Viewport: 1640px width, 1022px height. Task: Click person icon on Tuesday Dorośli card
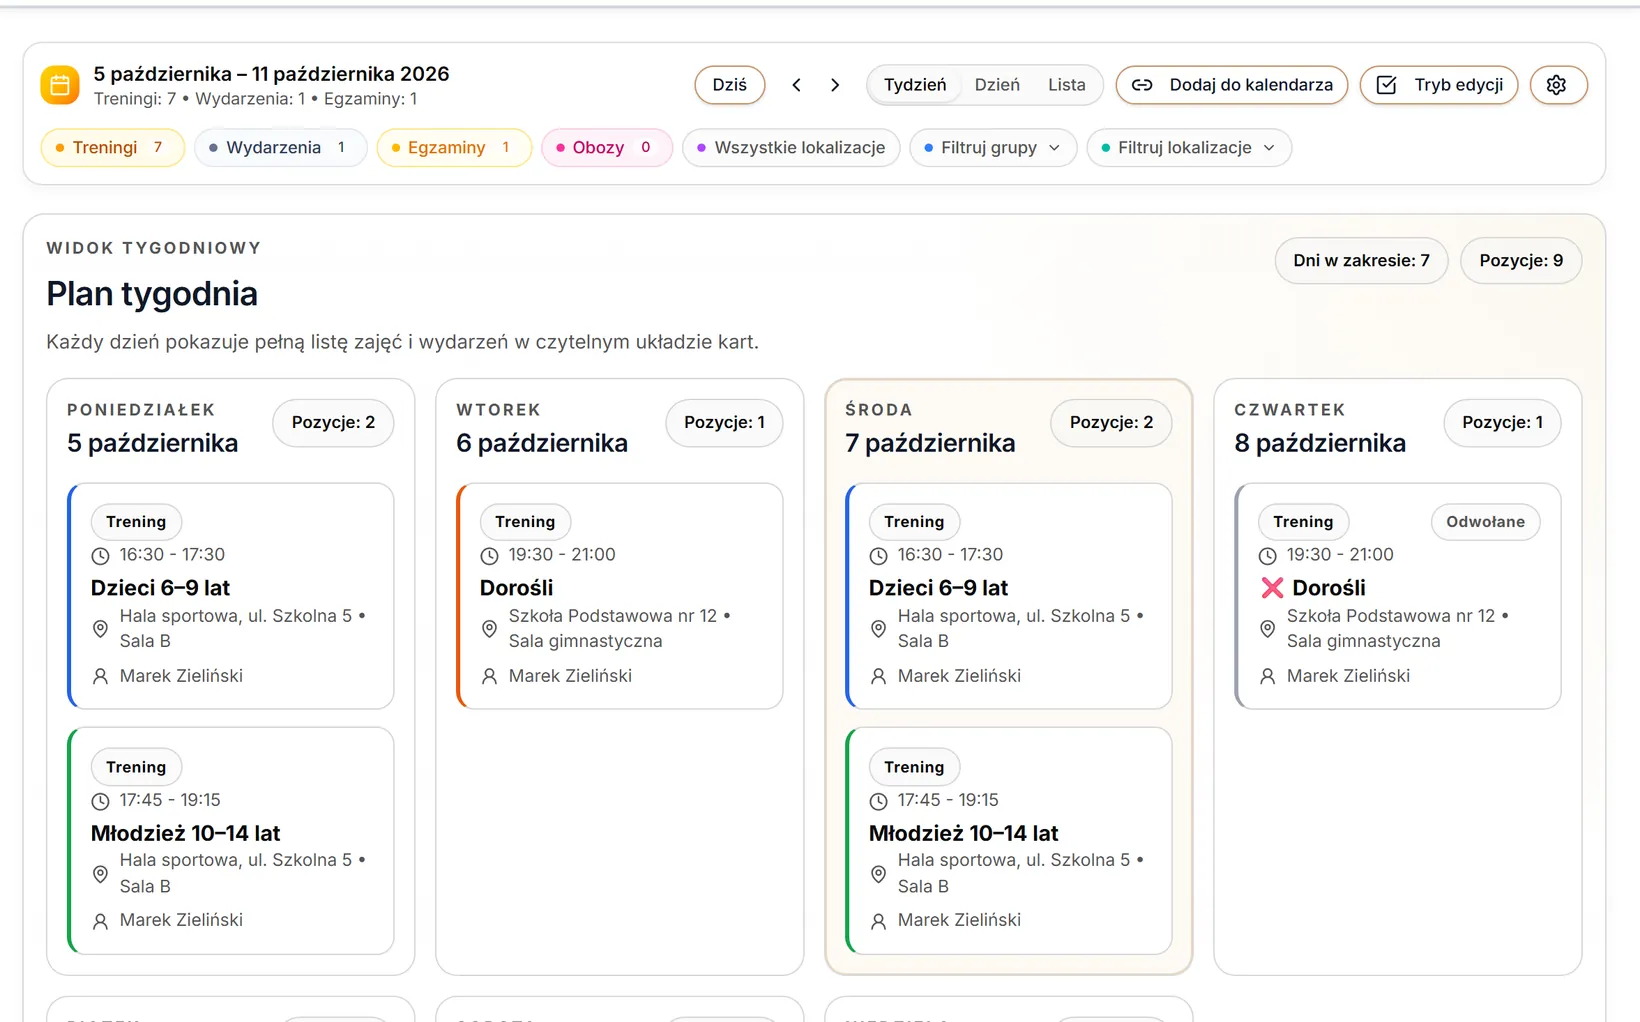pos(489,677)
